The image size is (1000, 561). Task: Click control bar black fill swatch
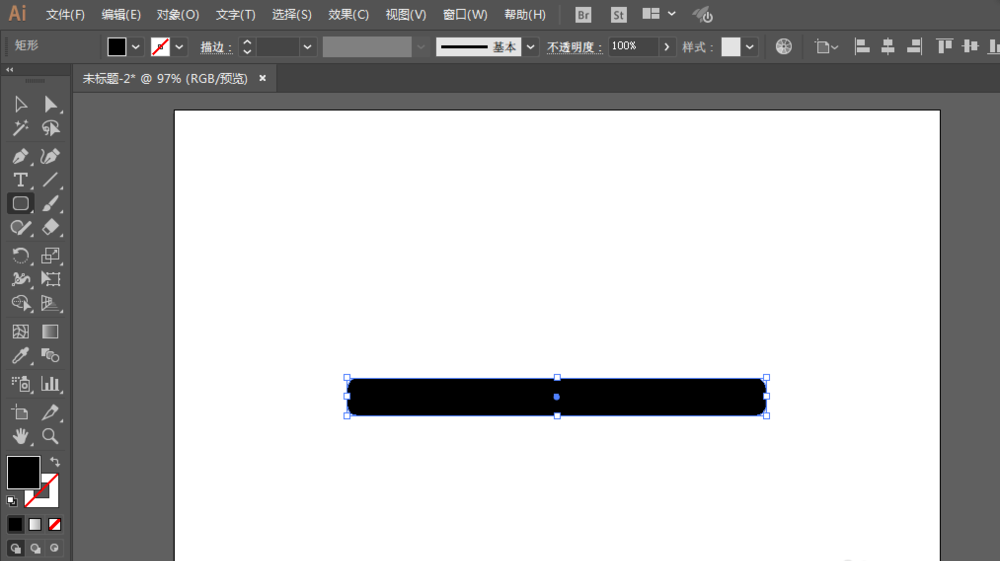(x=117, y=47)
